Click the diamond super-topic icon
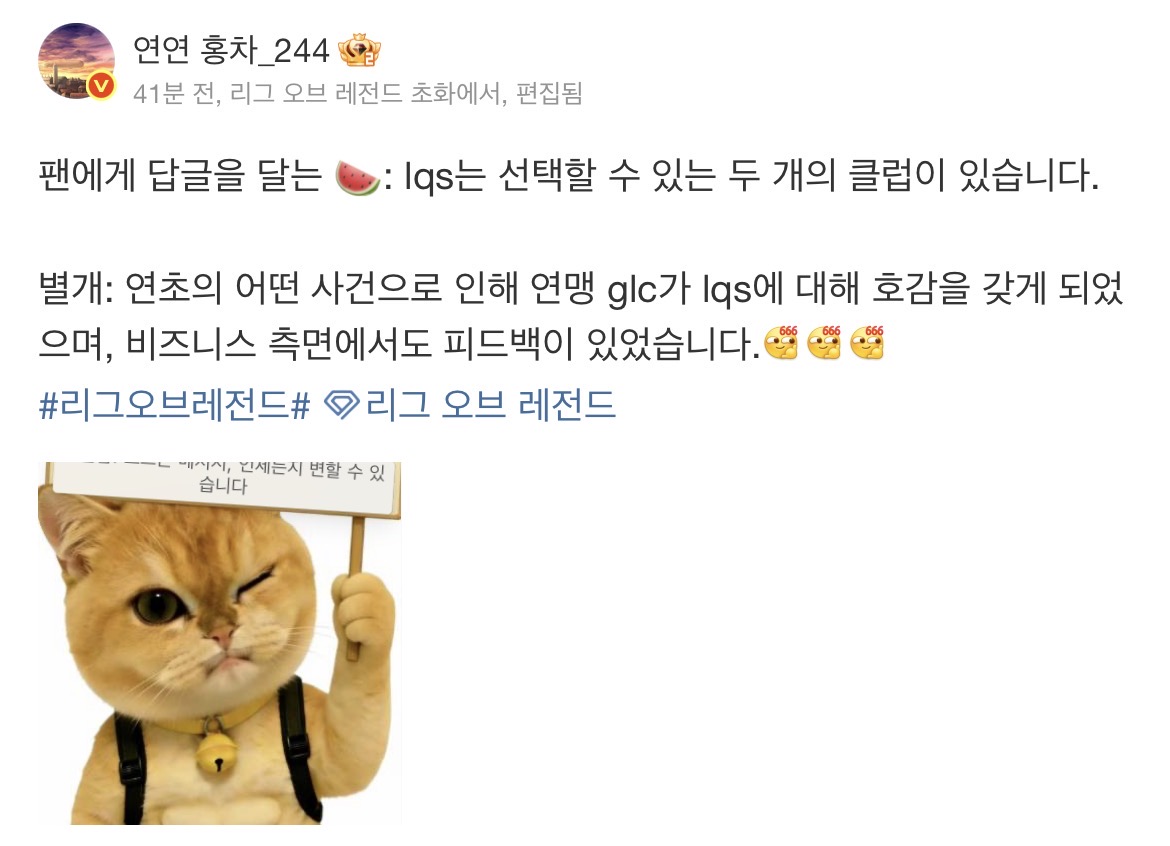The width and height of the screenshot is (1170, 846). tap(342, 405)
